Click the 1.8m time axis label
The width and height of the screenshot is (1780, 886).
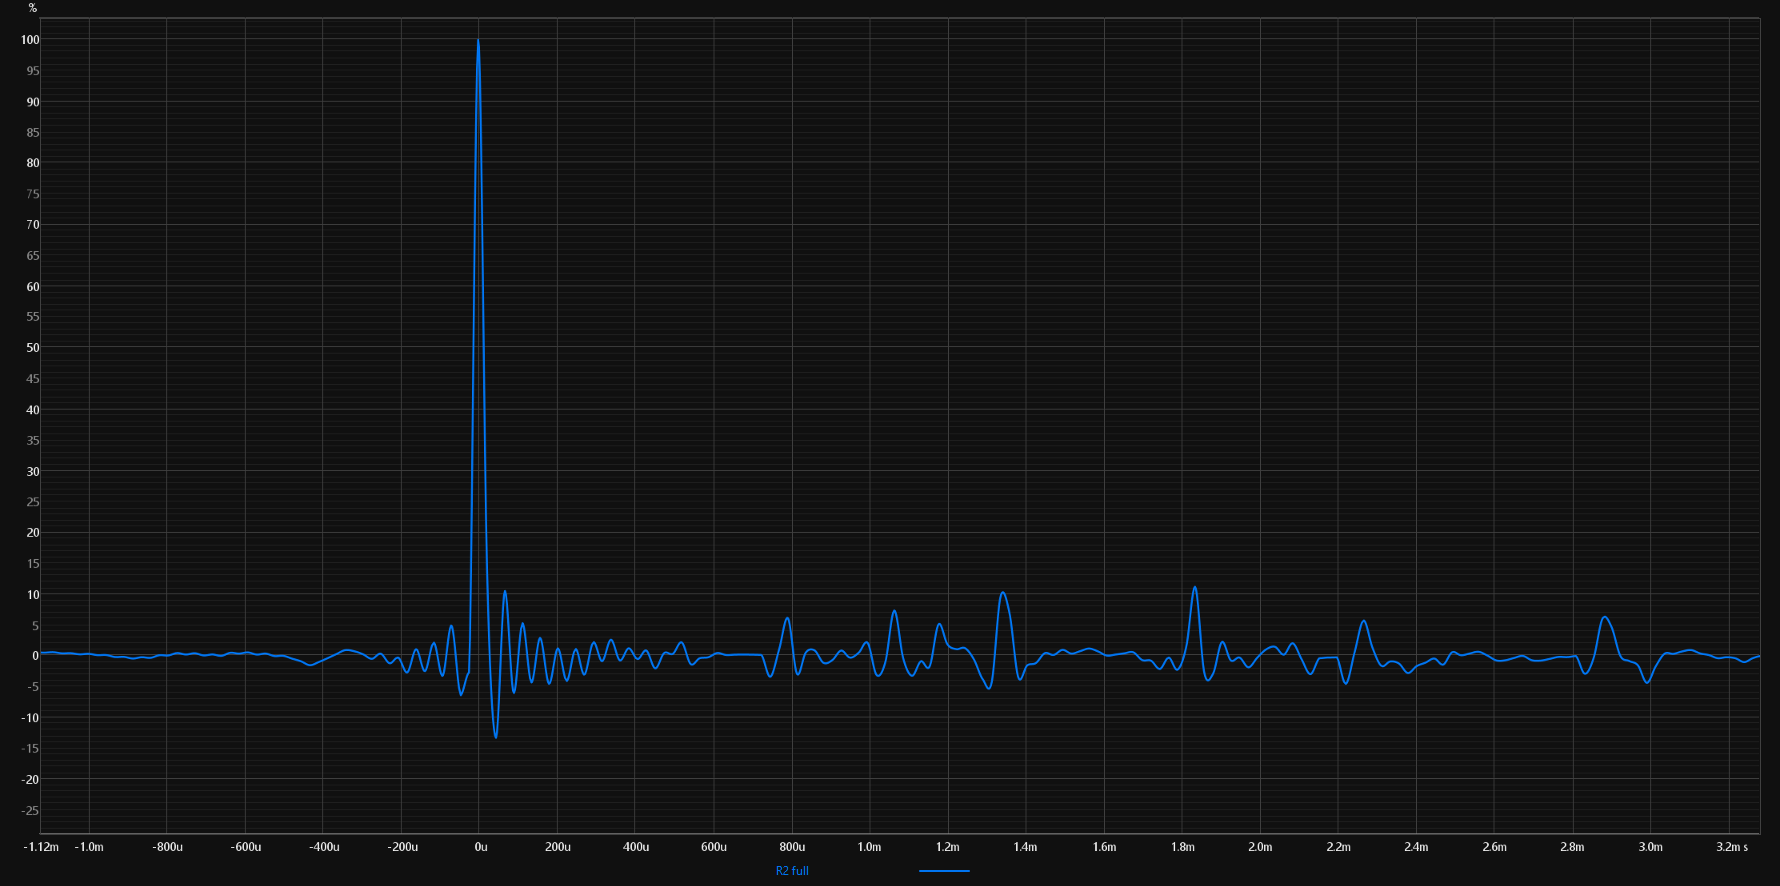point(1183,847)
